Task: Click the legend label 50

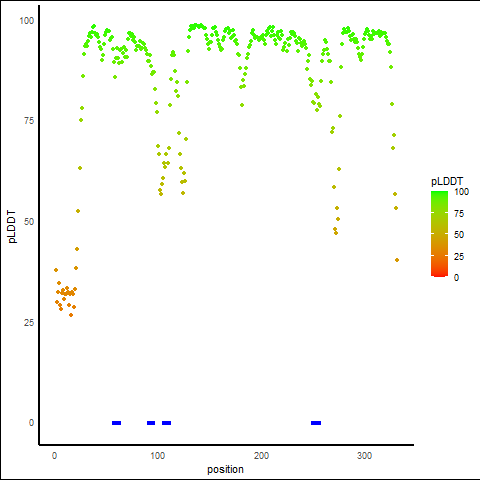Action: pos(459,235)
